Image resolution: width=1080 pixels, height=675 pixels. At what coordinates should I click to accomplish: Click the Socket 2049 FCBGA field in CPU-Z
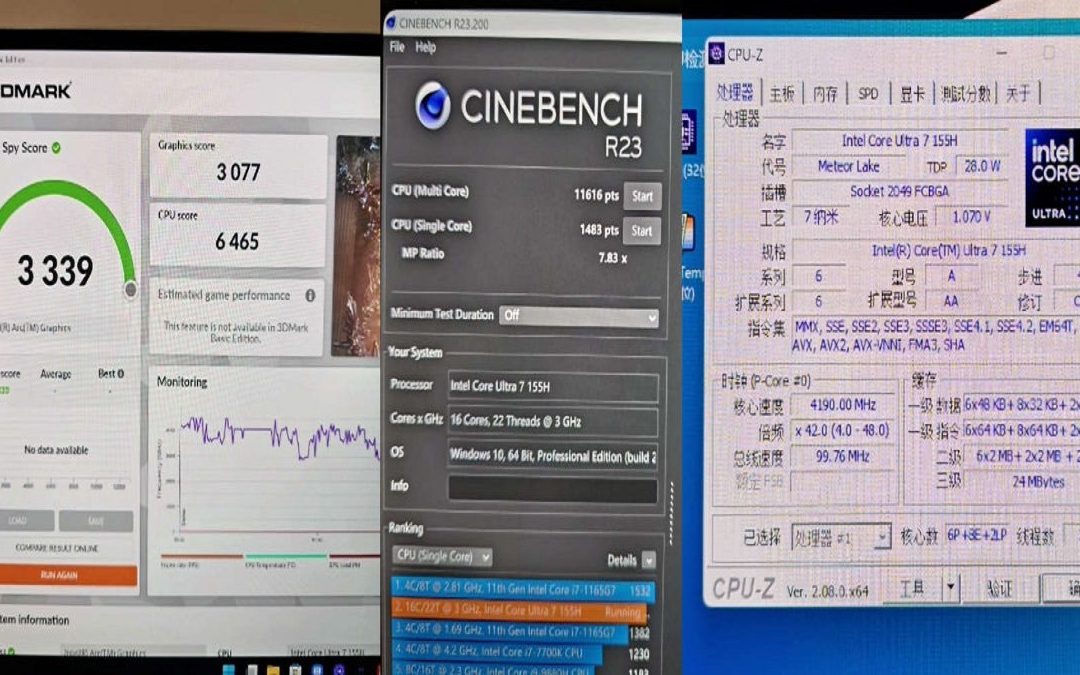[900, 191]
